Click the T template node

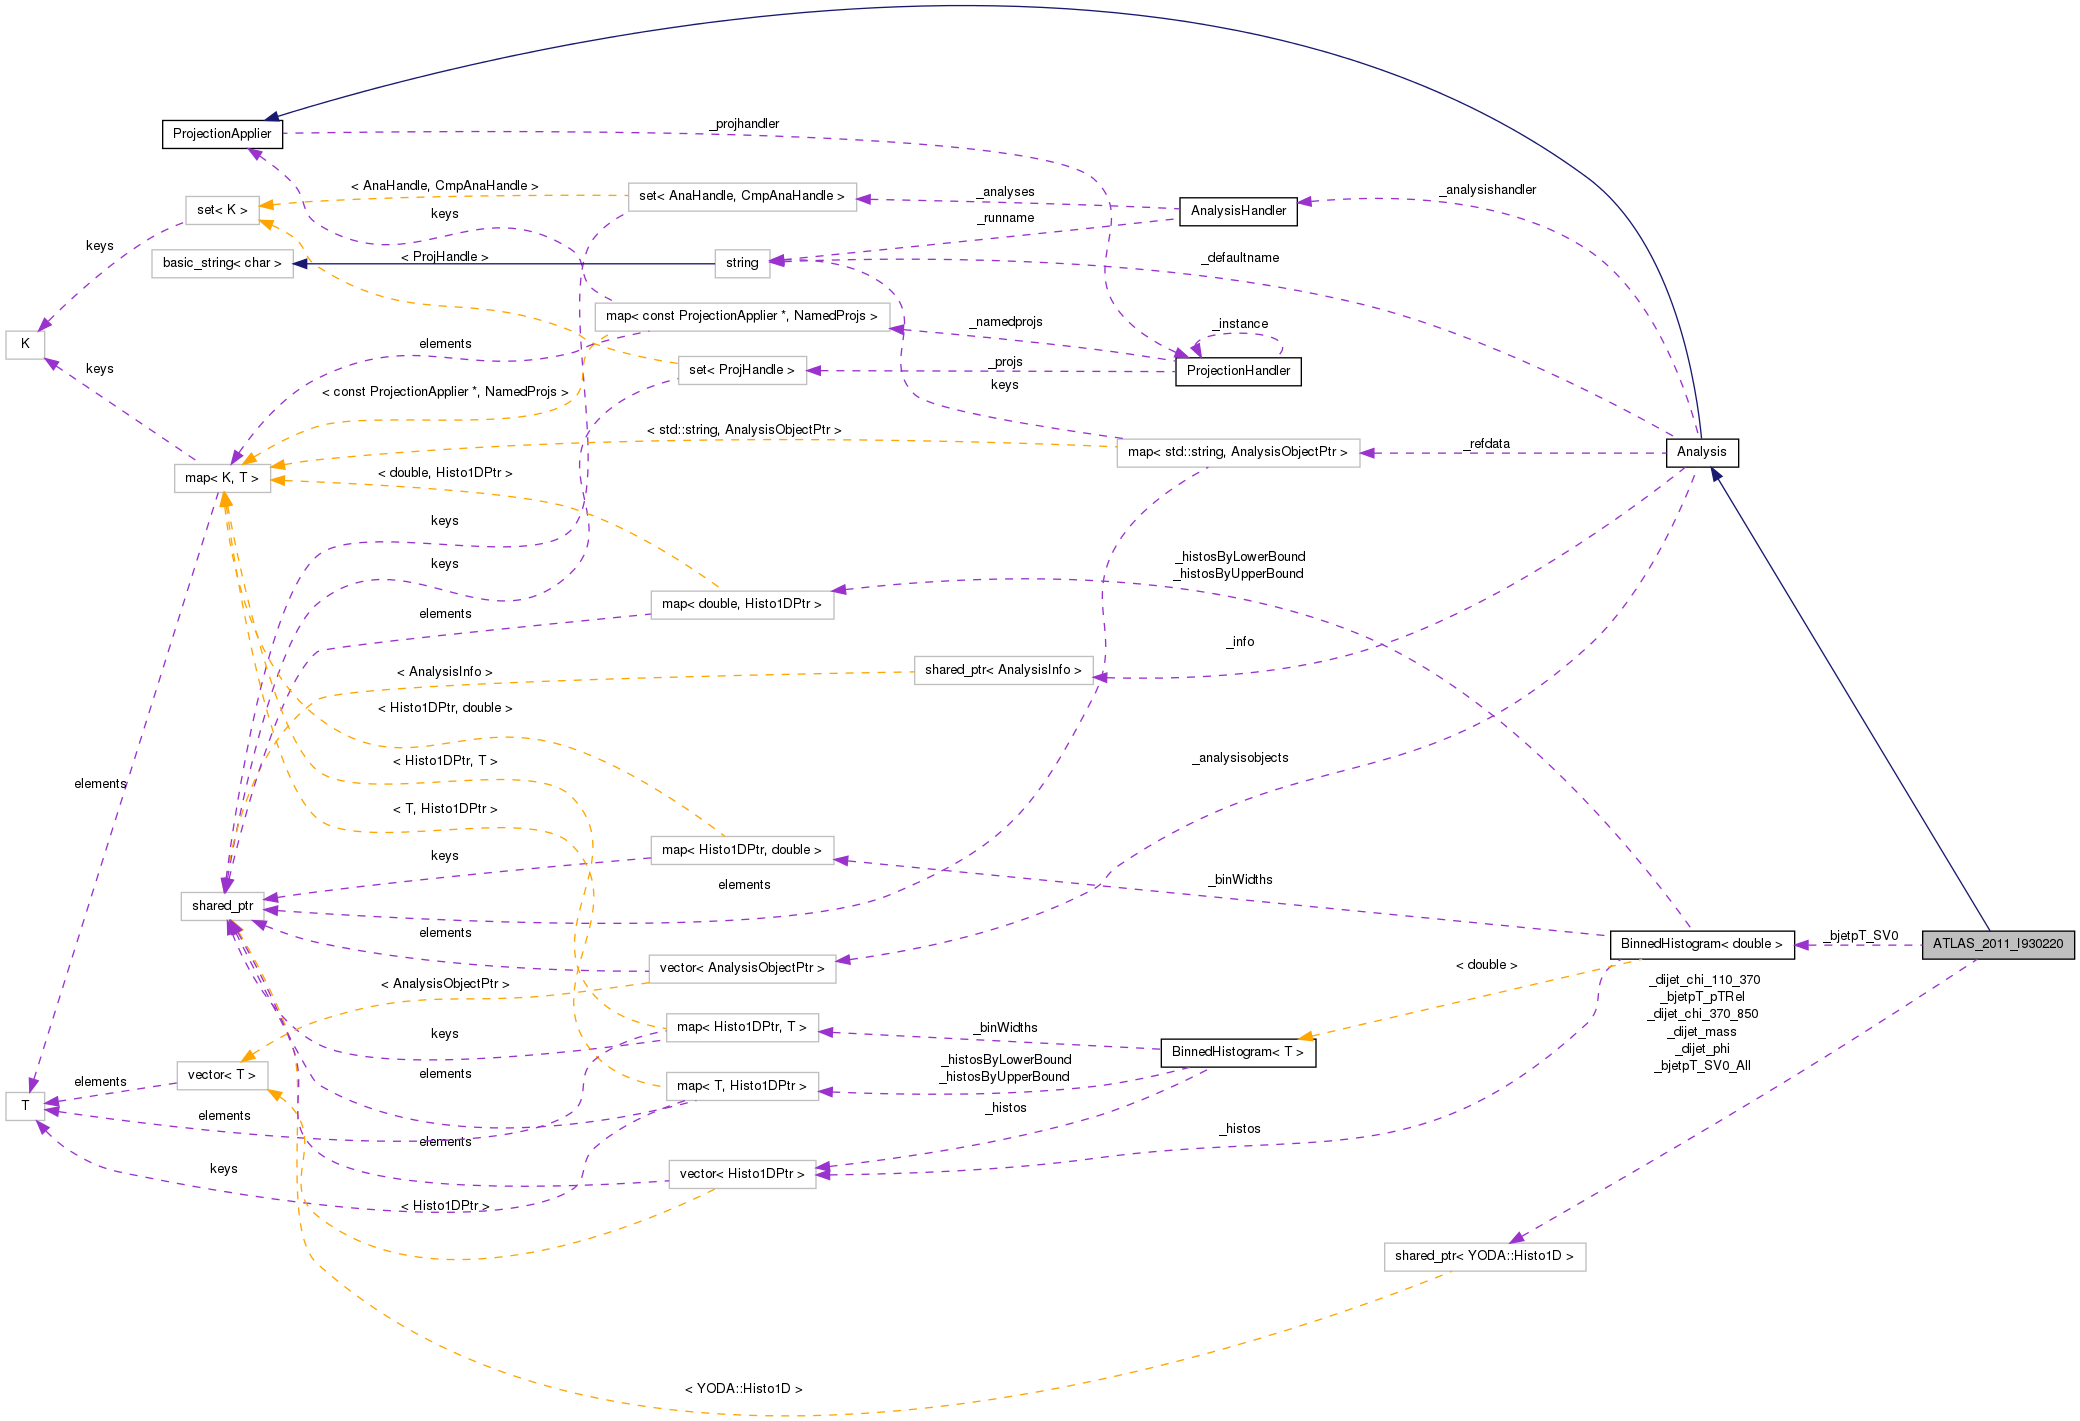[25, 1106]
